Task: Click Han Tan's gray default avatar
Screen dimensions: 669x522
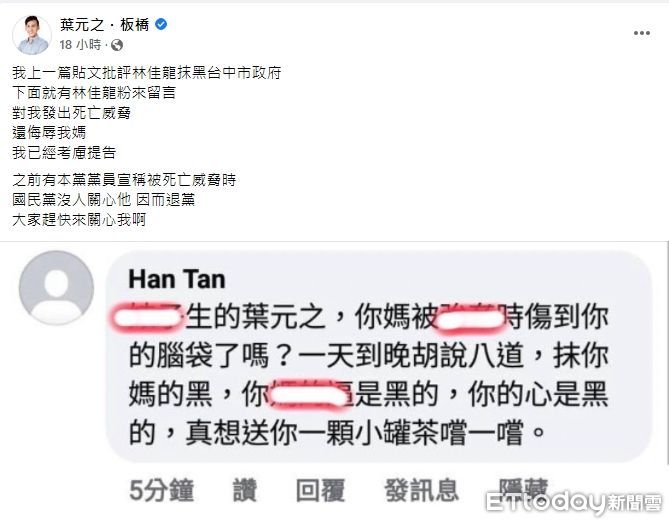Action: [56, 288]
